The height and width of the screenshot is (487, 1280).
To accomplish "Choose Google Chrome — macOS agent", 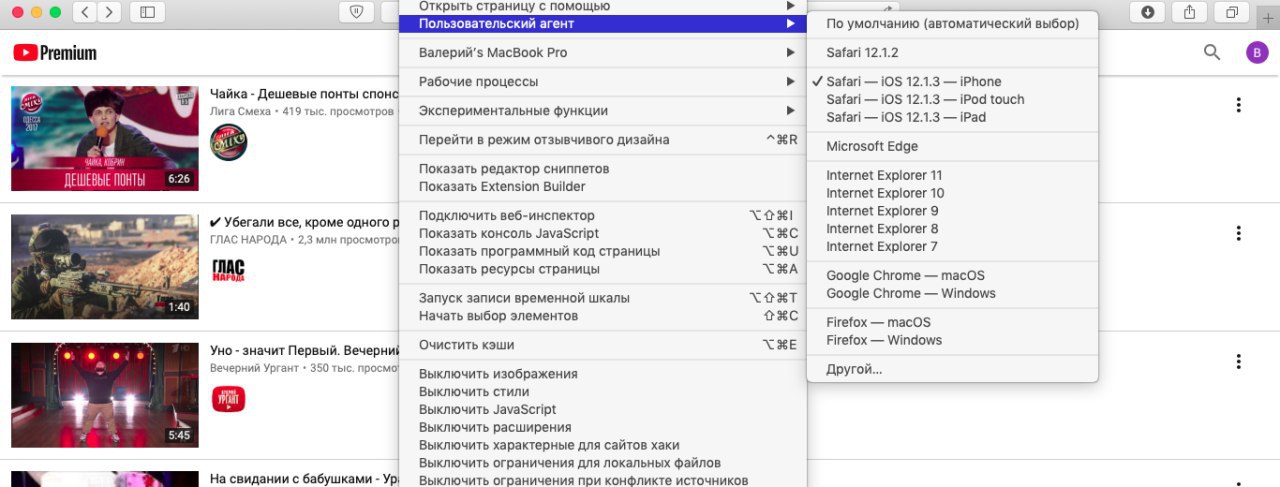I will [952, 276].
